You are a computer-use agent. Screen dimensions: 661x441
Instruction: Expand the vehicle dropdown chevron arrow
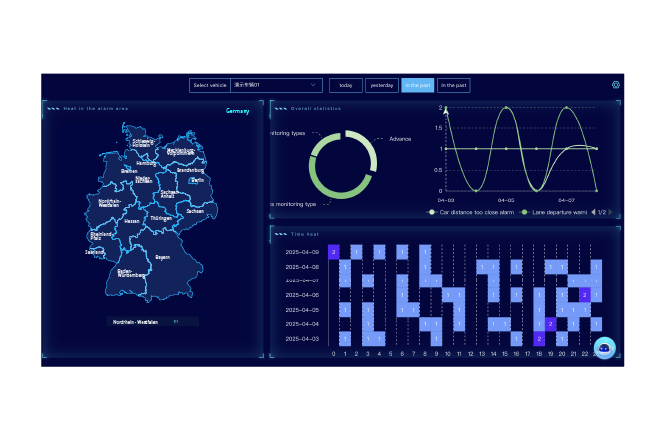pos(314,85)
